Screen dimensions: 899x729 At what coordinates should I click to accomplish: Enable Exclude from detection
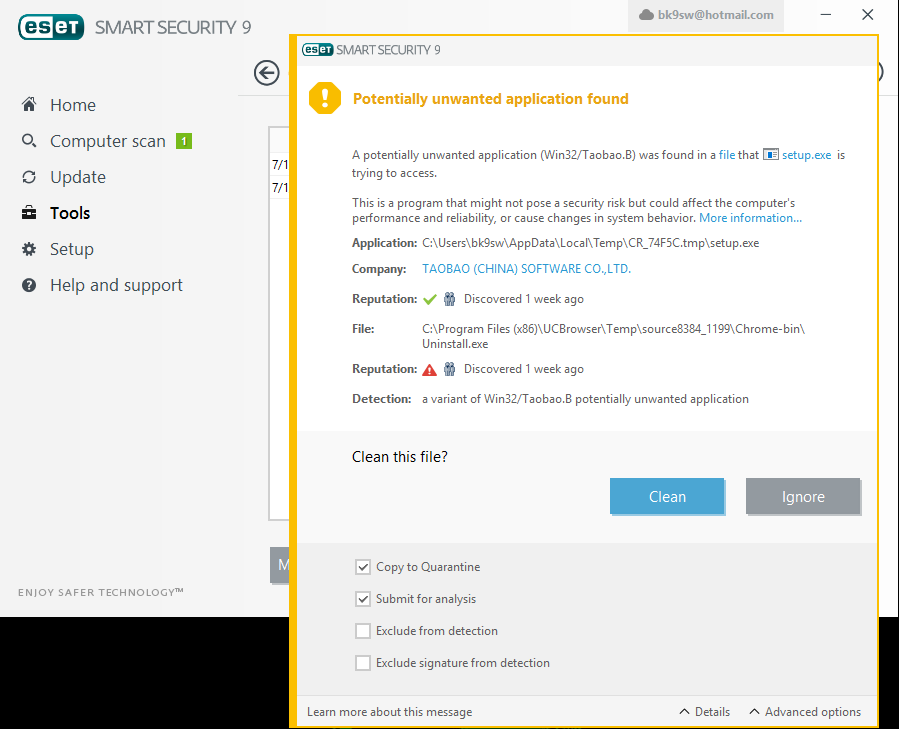363,631
